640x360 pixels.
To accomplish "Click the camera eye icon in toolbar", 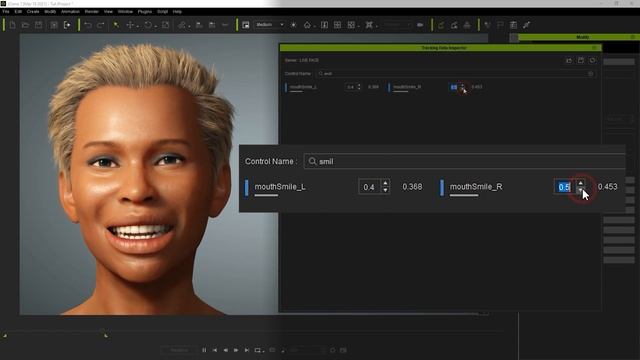I will (420, 25).
